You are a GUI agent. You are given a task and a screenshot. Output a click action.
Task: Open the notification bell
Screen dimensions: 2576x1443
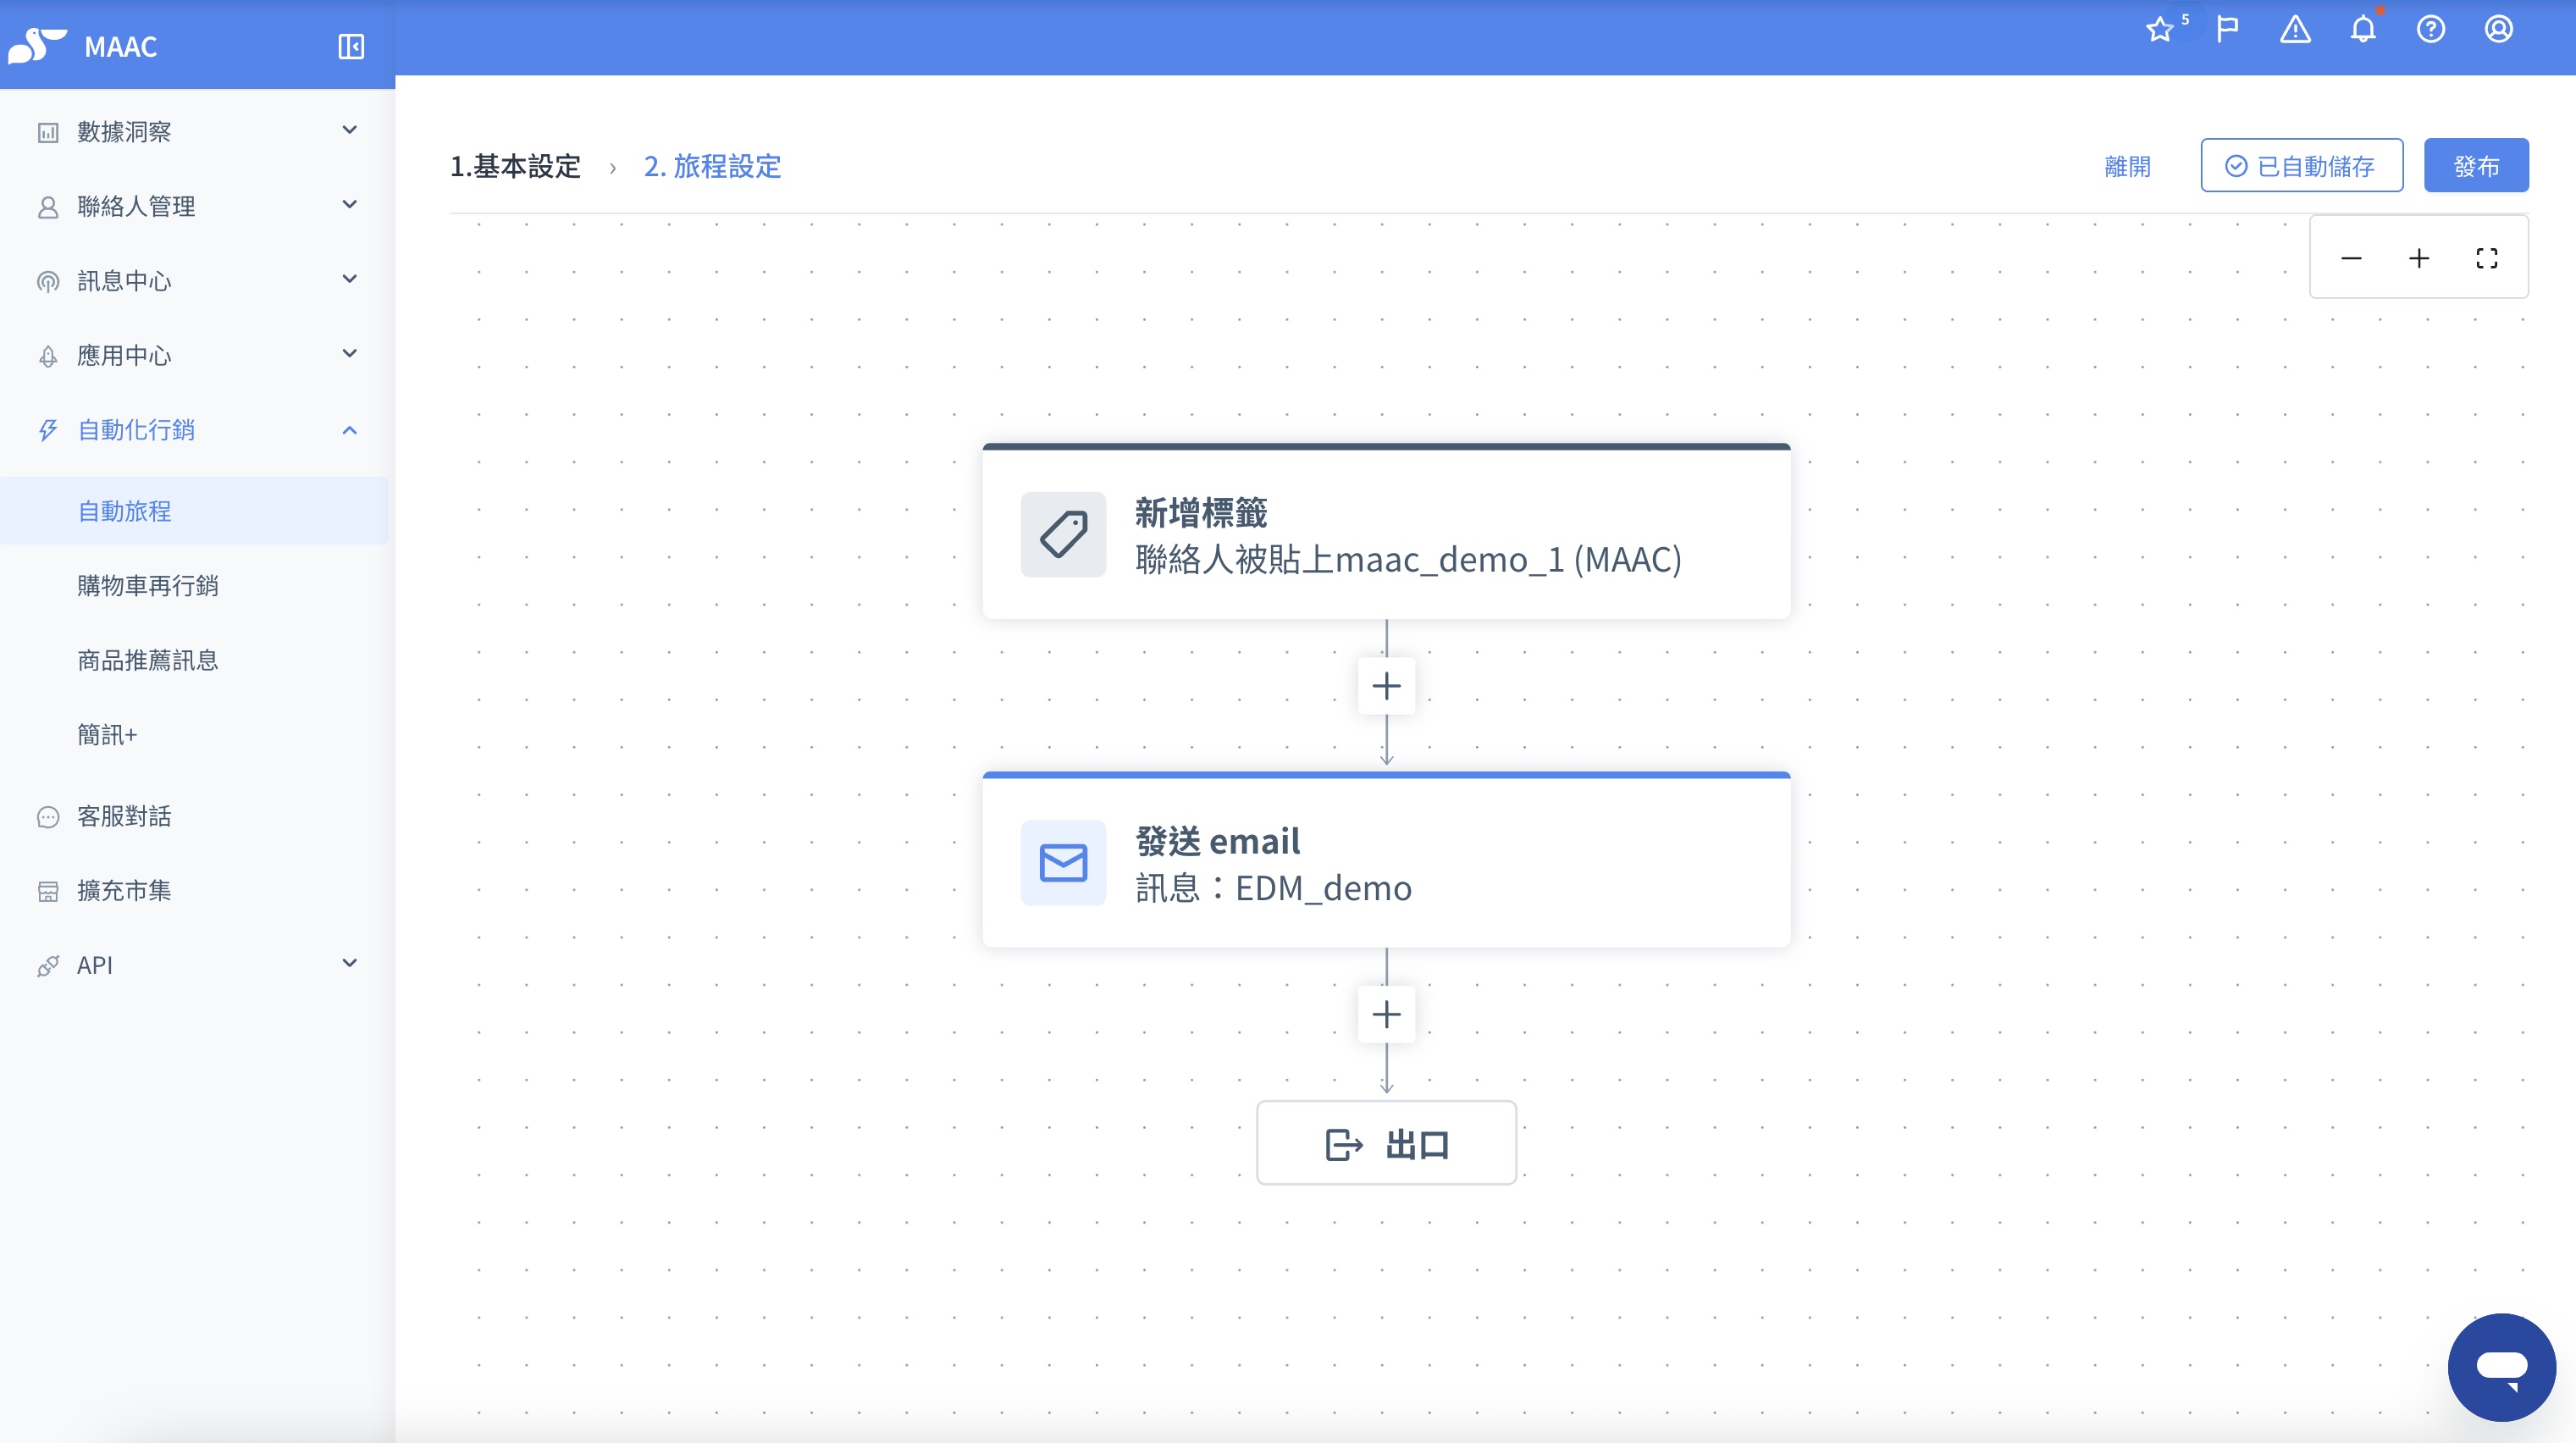tap(2363, 29)
